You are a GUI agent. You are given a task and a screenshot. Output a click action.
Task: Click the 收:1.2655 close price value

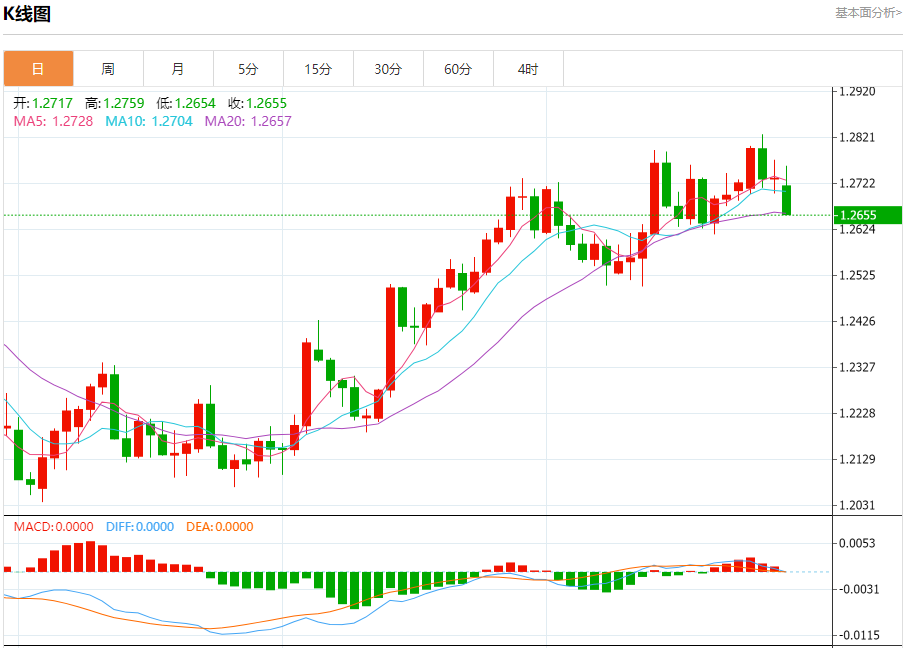tap(258, 104)
